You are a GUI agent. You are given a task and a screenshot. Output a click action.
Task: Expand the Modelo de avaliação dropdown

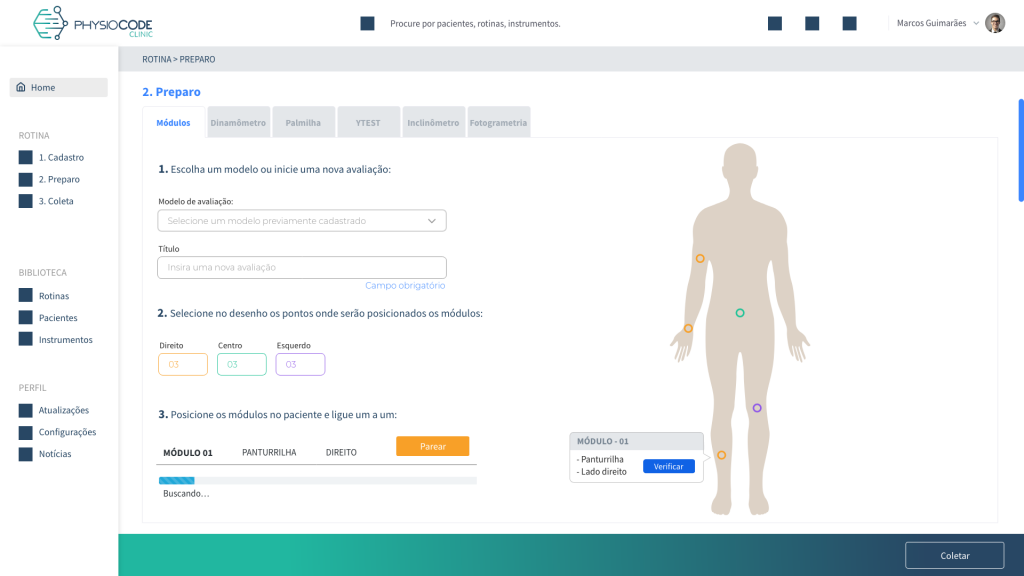(302, 220)
